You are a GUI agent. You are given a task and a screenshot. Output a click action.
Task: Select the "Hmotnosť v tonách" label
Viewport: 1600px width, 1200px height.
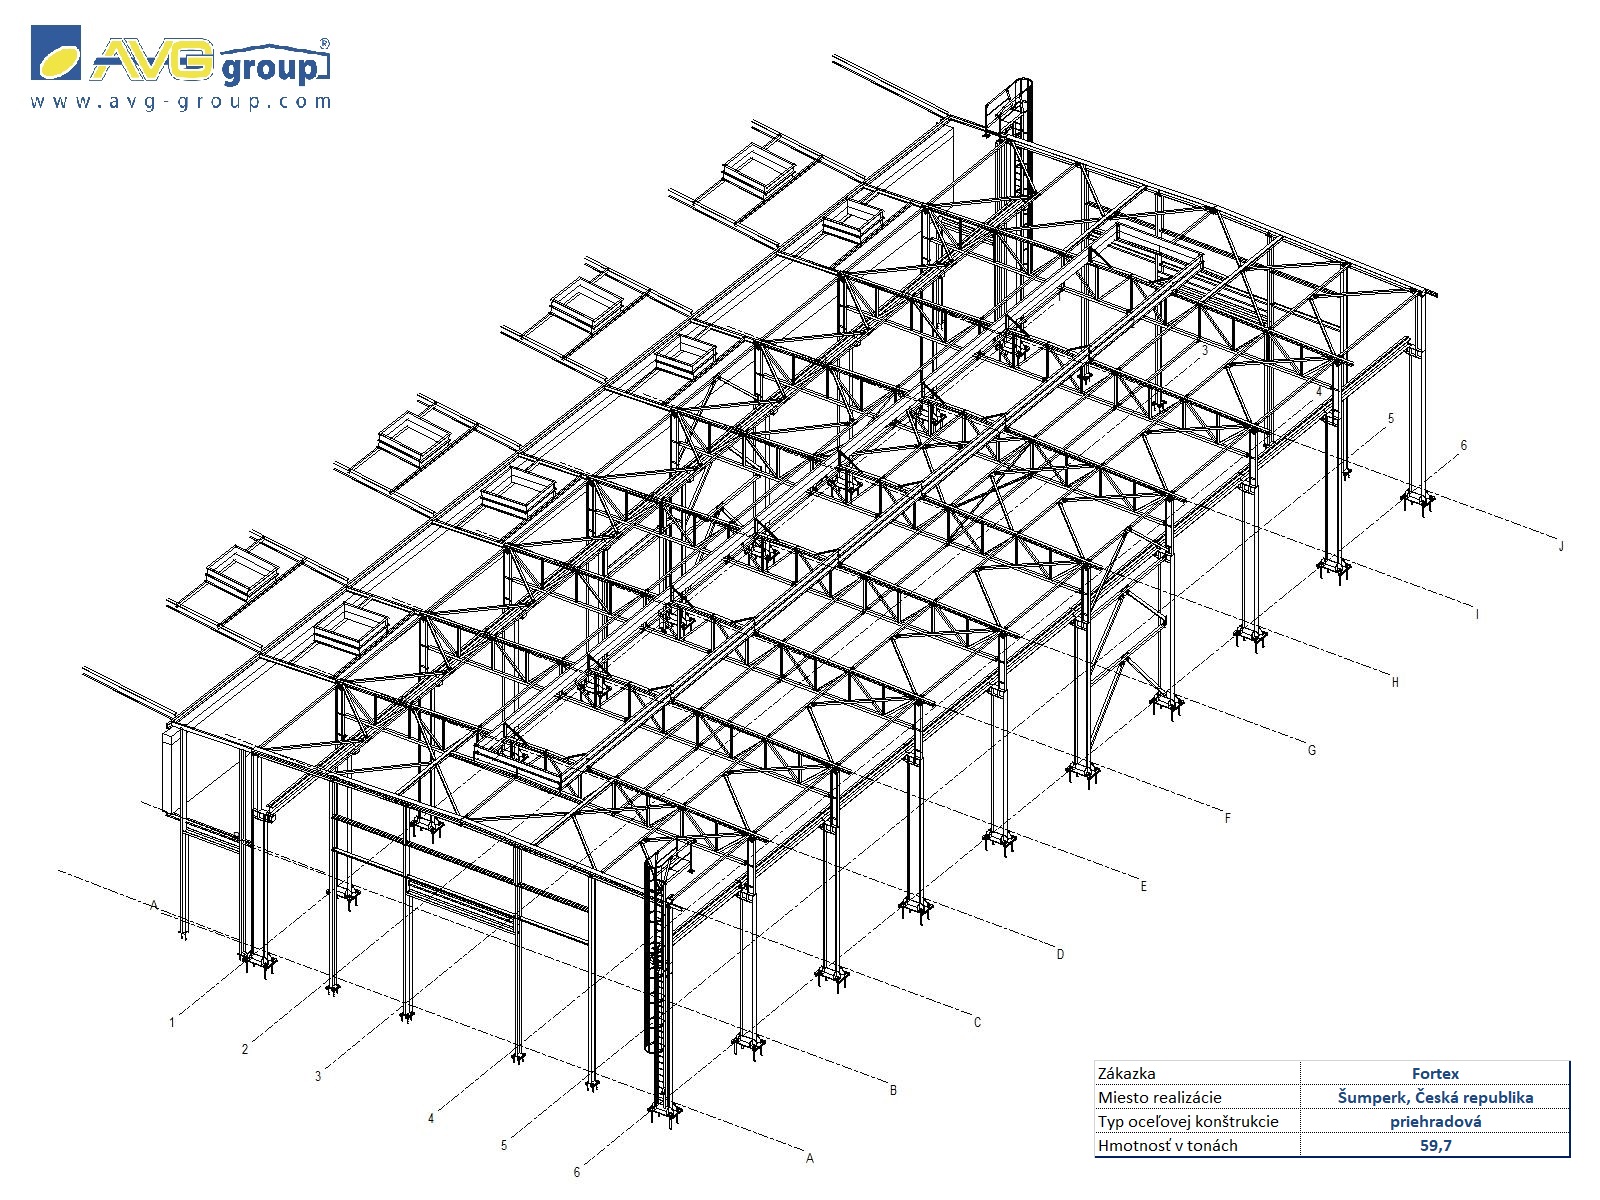(1167, 1146)
